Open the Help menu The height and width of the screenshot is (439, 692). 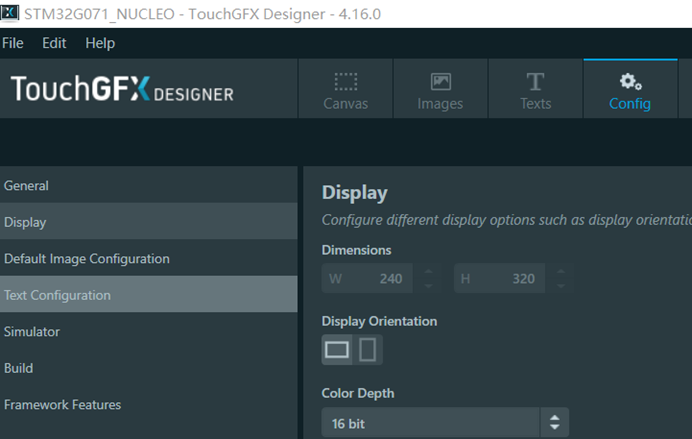click(x=100, y=43)
